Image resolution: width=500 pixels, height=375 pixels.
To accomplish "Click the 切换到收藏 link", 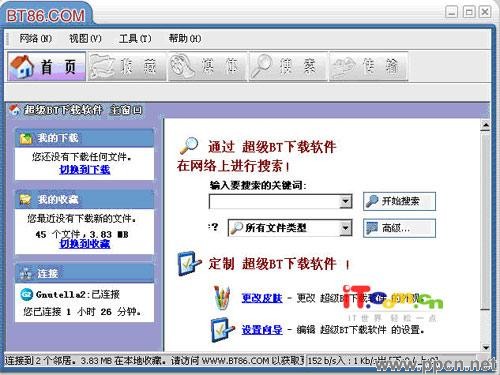I will [x=85, y=244].
